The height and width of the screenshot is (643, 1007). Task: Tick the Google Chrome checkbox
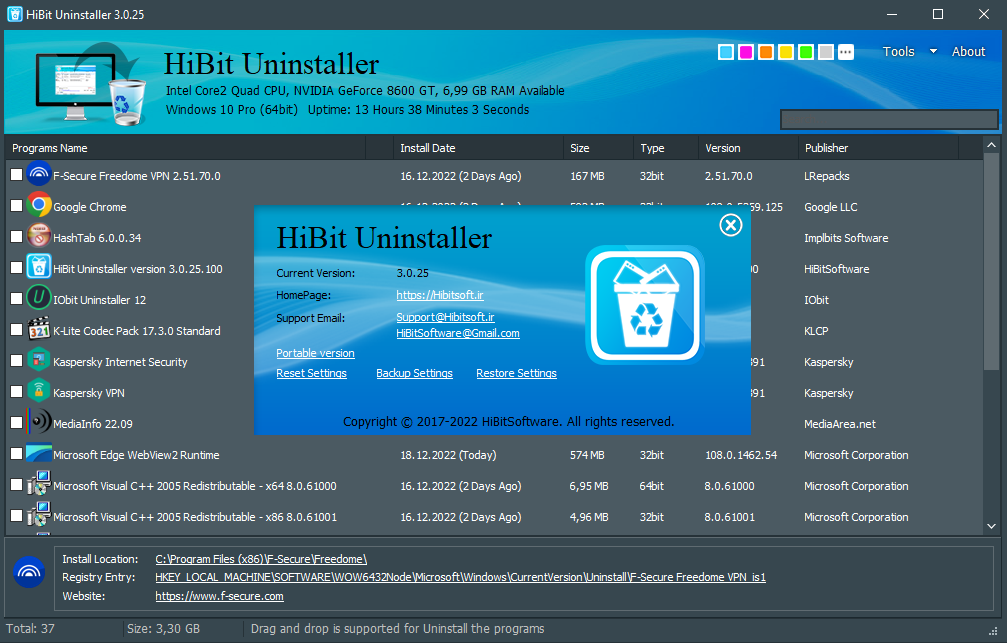pyautogui.click(x=16, y=206)
